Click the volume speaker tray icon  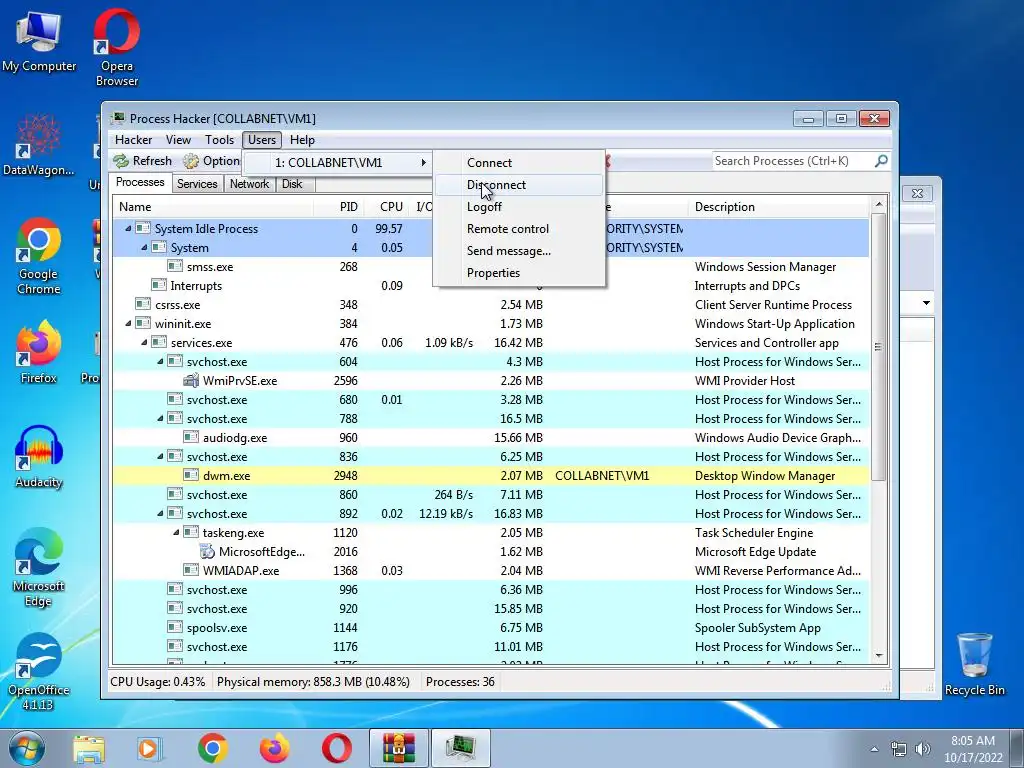(x=923, y=749)
